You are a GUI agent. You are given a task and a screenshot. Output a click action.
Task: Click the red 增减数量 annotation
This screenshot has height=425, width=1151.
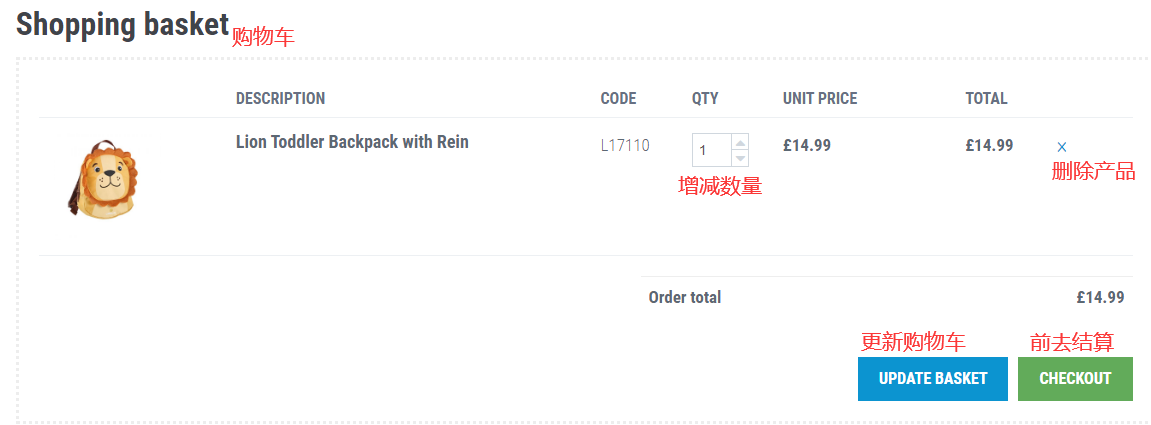point(720,186)
